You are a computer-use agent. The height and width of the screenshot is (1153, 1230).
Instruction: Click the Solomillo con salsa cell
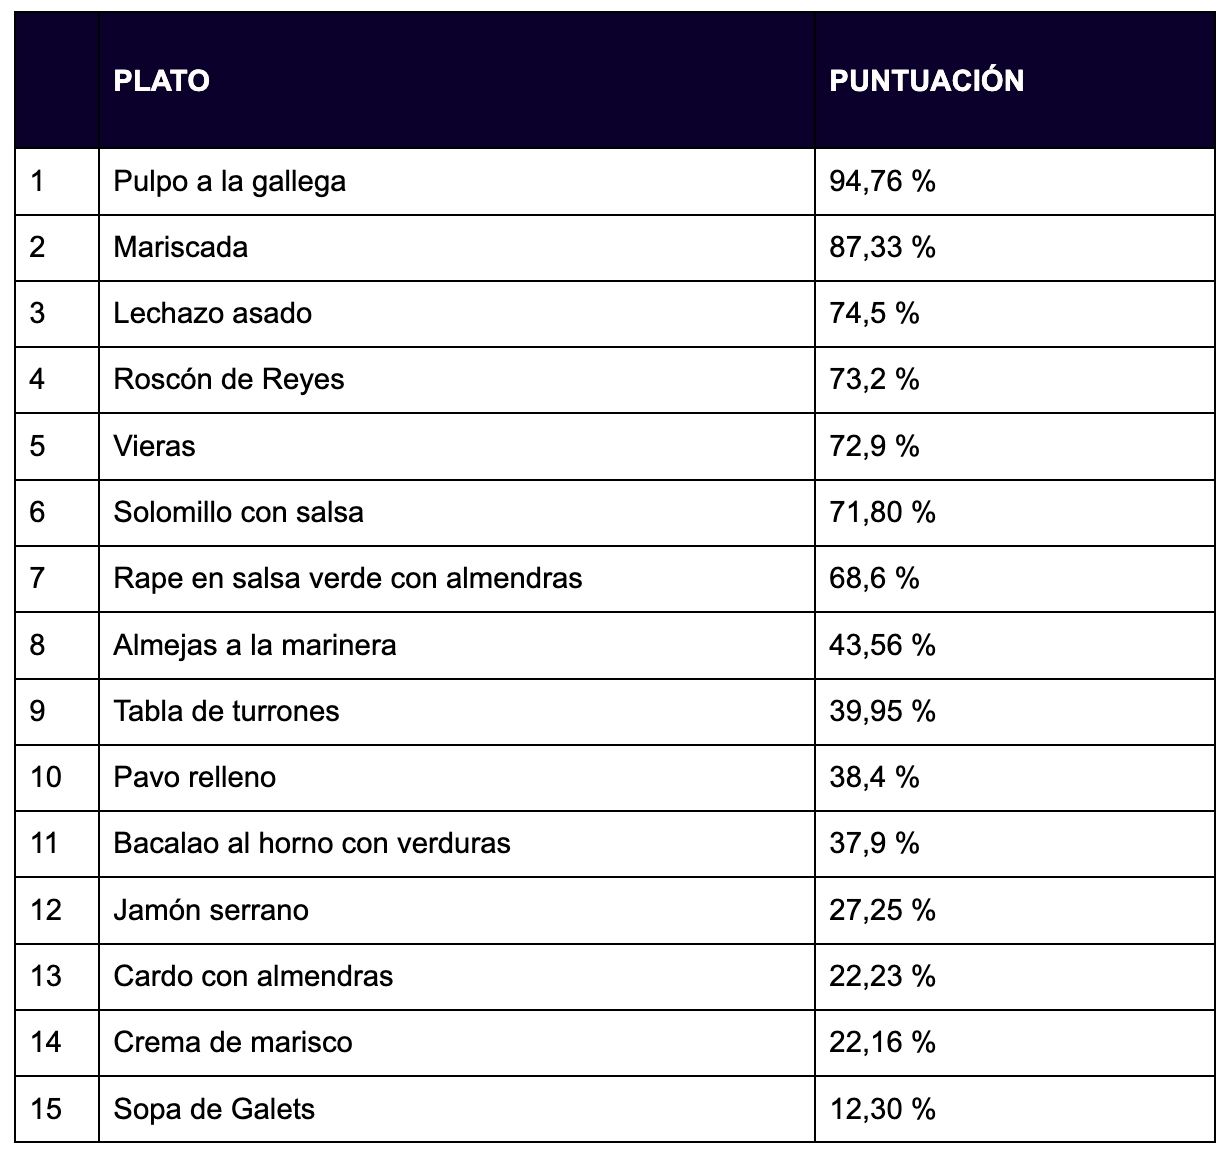click(x=239, y=513)
